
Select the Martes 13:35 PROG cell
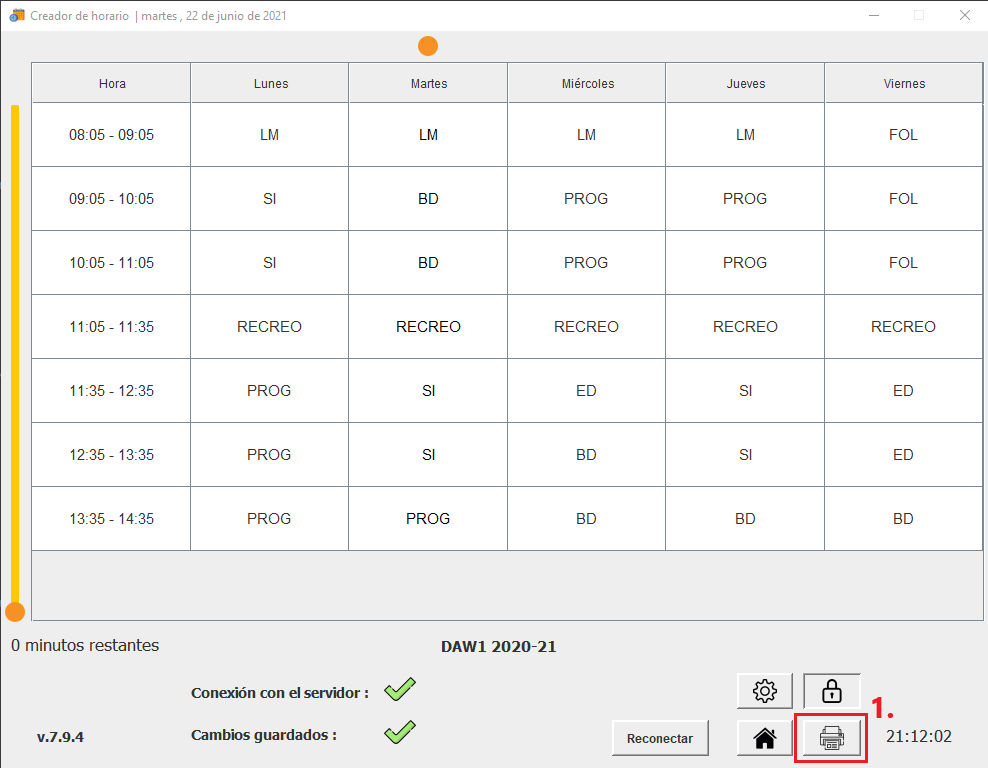click(x=428, y=519)
